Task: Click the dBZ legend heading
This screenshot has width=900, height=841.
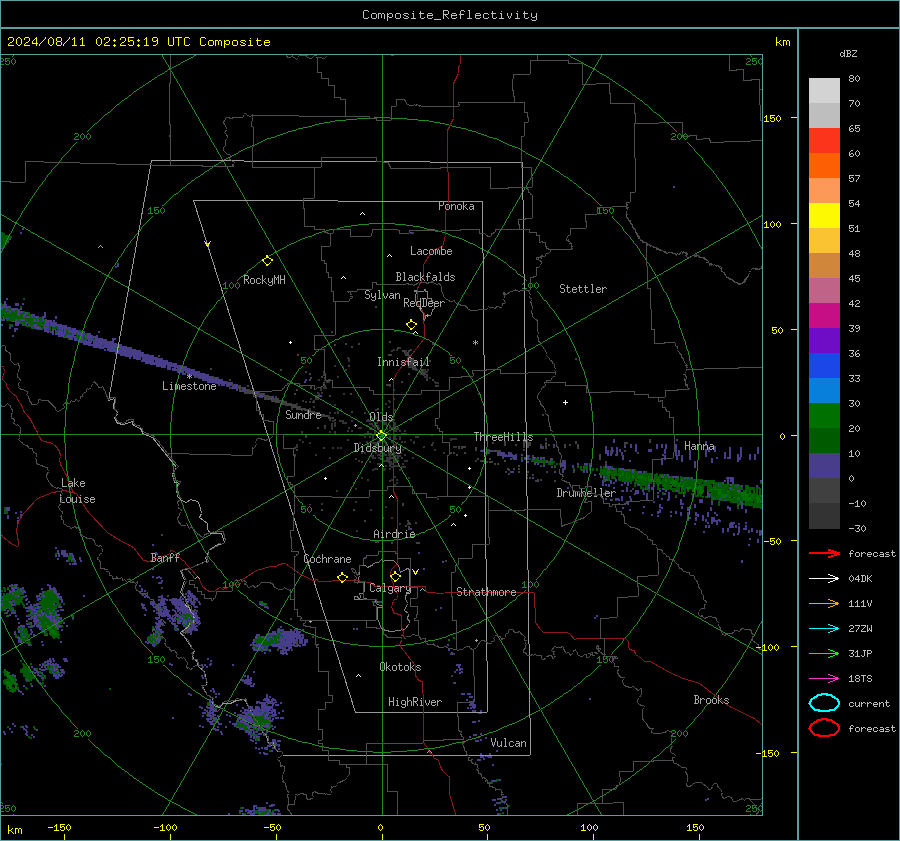Action: [848, 53]
